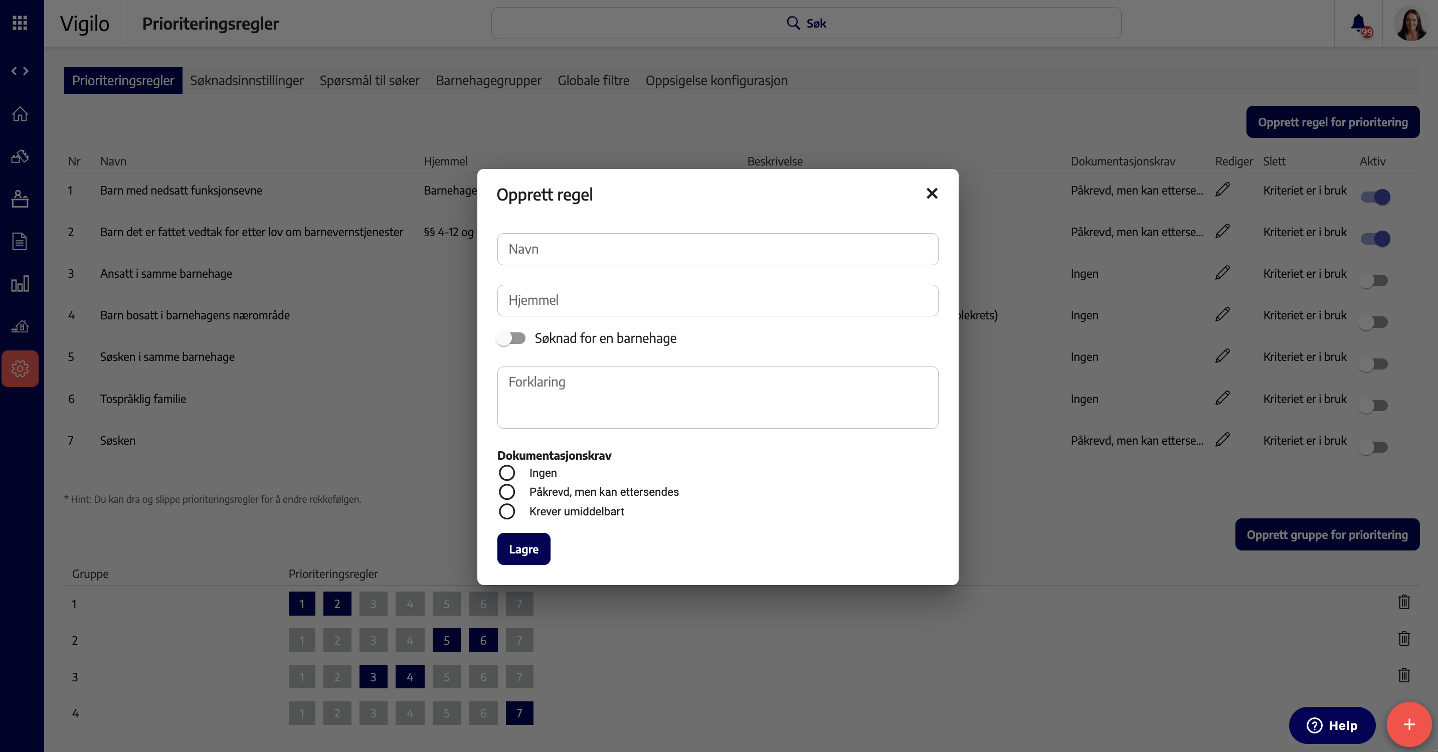The height and width of the screenshot is (752, 1438).
Task: Open Globale filtre tab
Action: [x=594, y=81]
